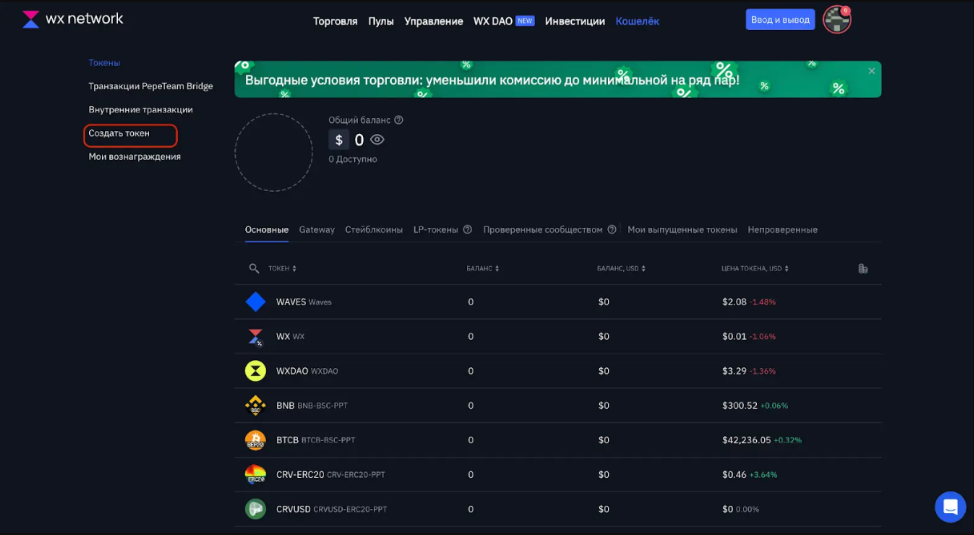The width and height of the screenshot is (974, 535).
Task: Open Внутренние транзакции sidebar link
Action: tap(140, 109)
